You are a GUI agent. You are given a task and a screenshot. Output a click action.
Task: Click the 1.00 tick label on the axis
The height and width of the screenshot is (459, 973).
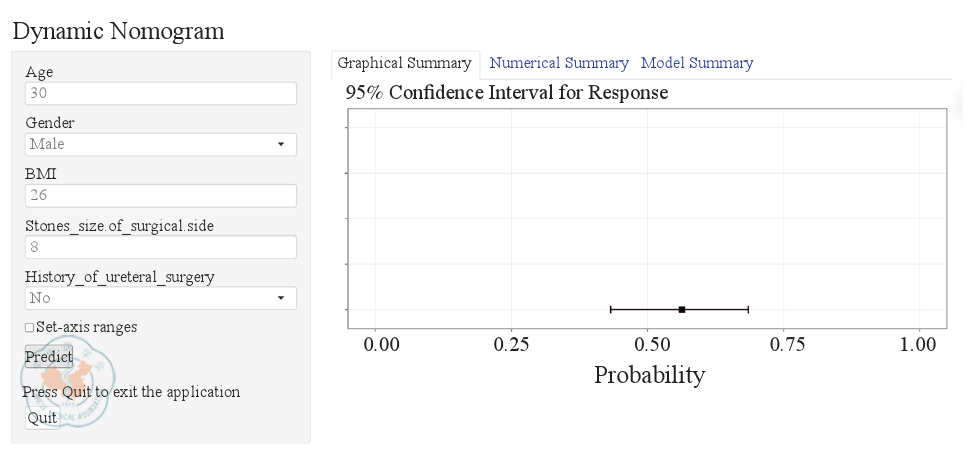click(x=918, y=345)
